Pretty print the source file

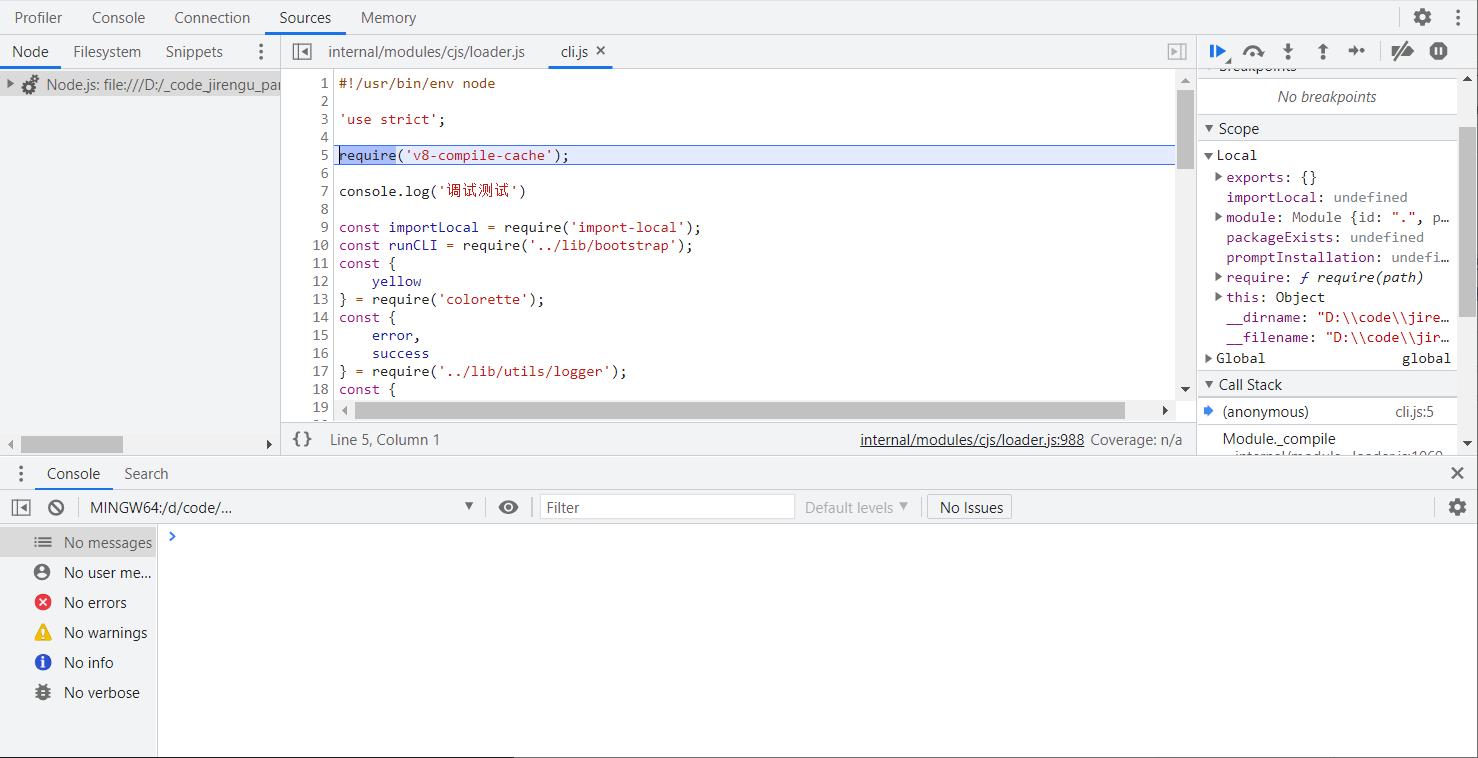pos(302,439)
